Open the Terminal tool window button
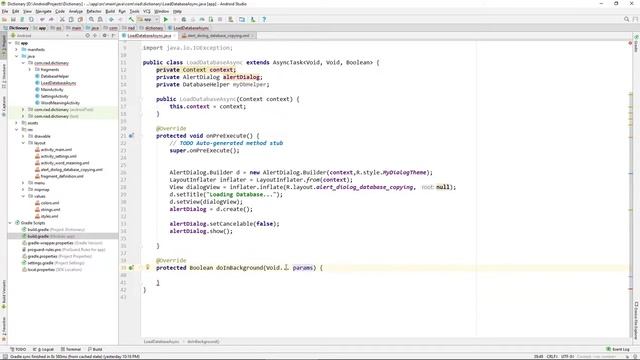 [71, 349]
